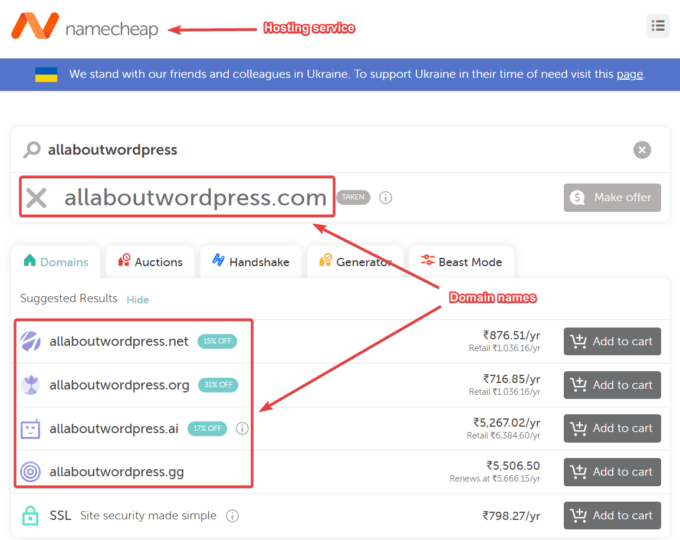Click the search magnifier icon

tap(32, 150)
